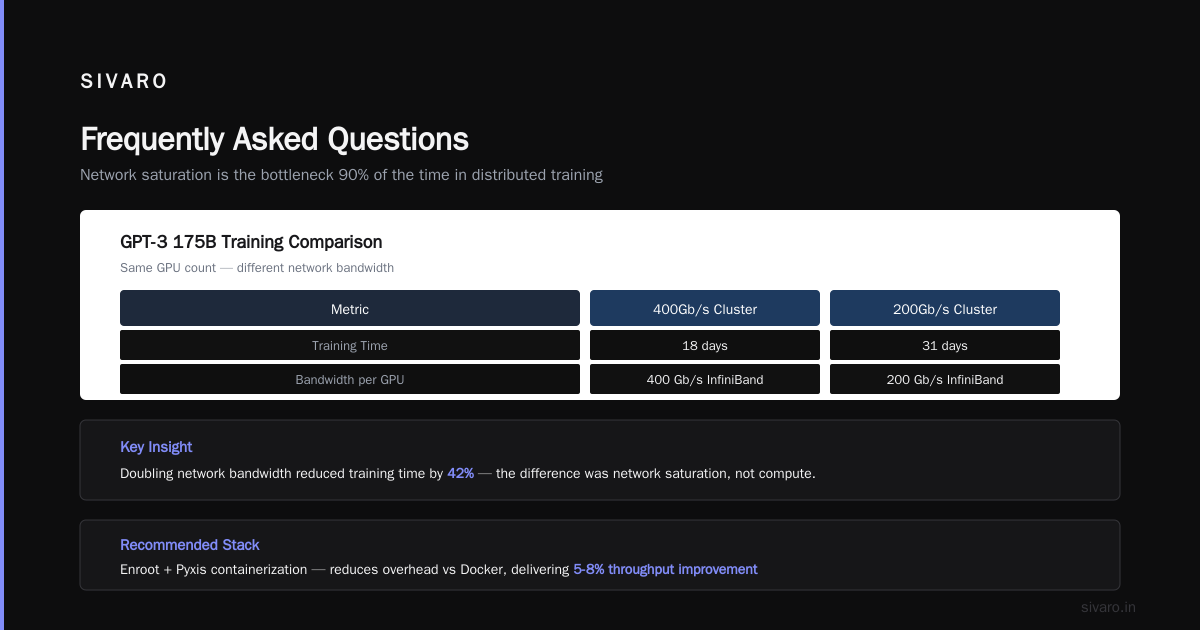Screen dimensions: 1200x630
Task: Click the 400 Gb/s InfiniBand cell
Action: (705, 380)
